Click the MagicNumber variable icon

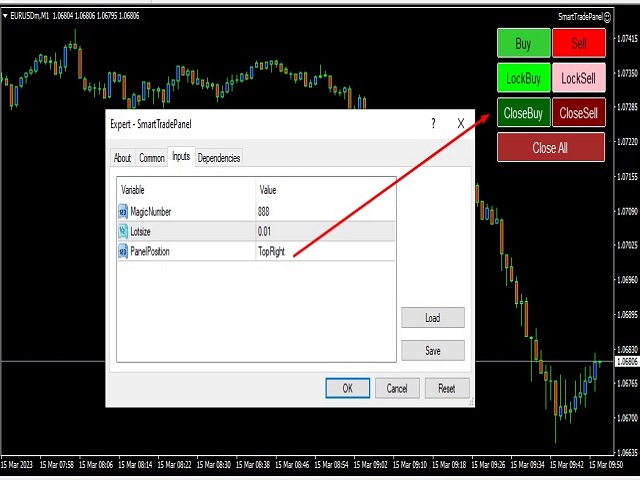pos(123,211)
